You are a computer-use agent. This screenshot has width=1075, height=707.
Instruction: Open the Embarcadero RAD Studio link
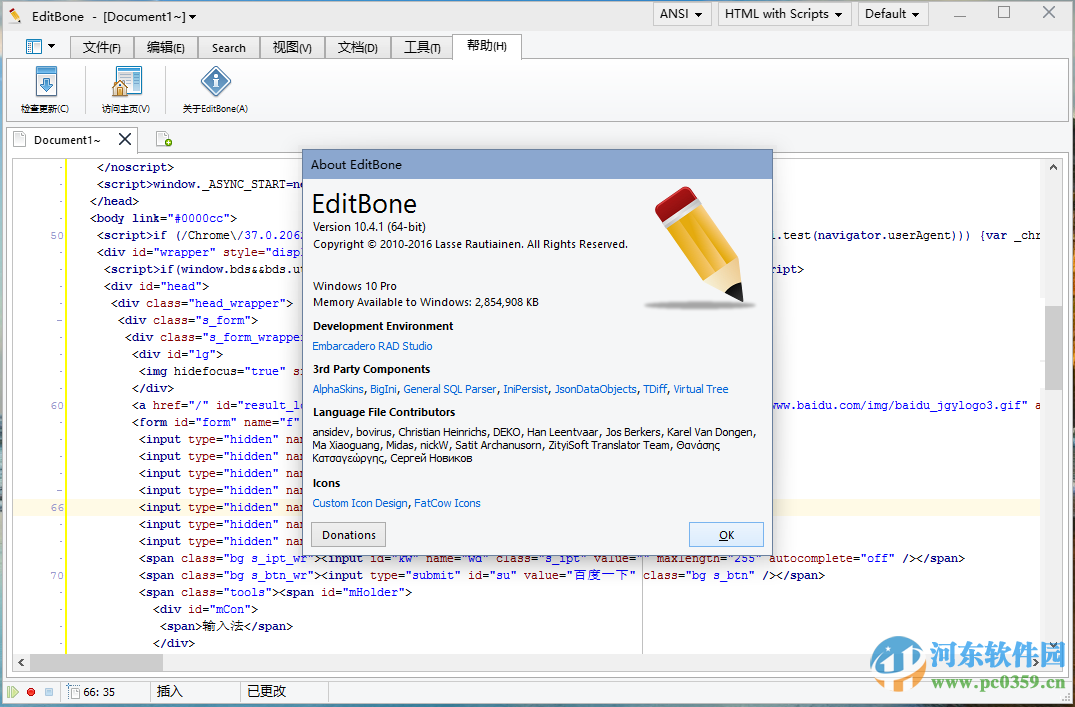[x=372, y=346]
